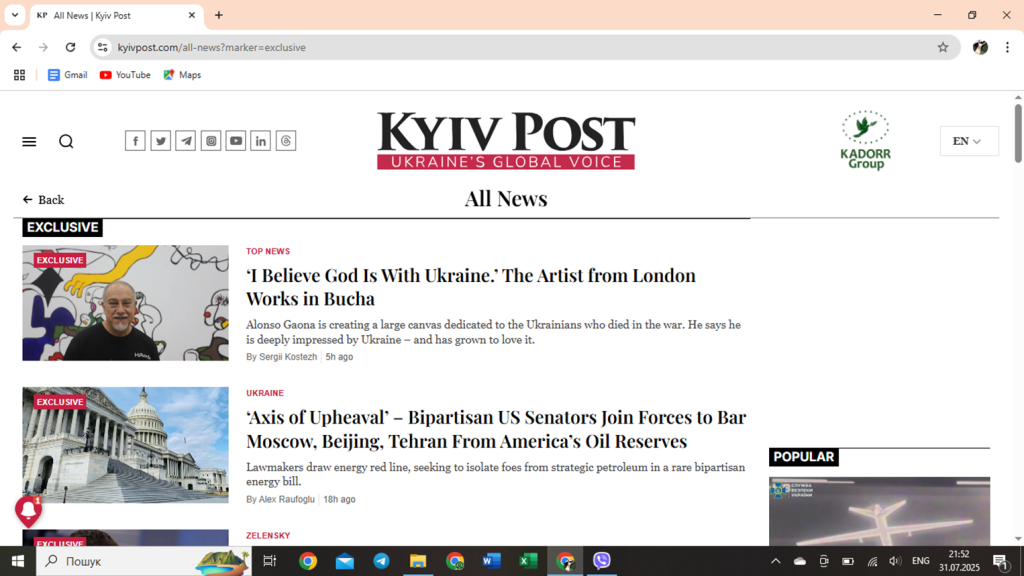Open the volume control in tray
Viewport: 1024px width, 576px height.
pos(895,561)
